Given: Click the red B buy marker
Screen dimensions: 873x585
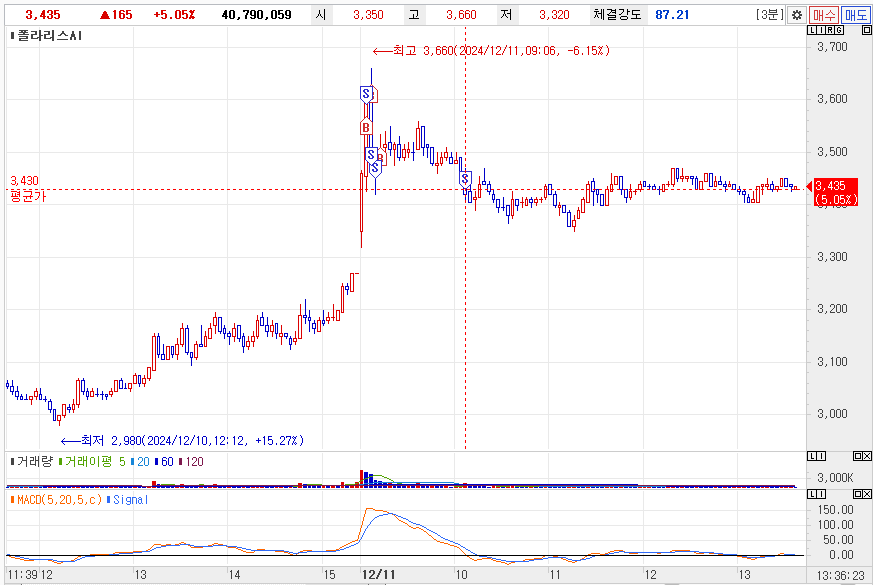Looking at the screenshot, I should click(x=366, y=128).
